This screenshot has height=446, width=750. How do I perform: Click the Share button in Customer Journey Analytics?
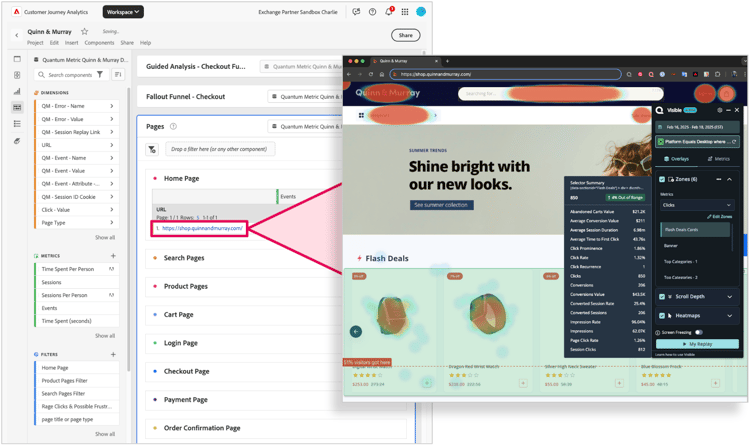[406, 35]
